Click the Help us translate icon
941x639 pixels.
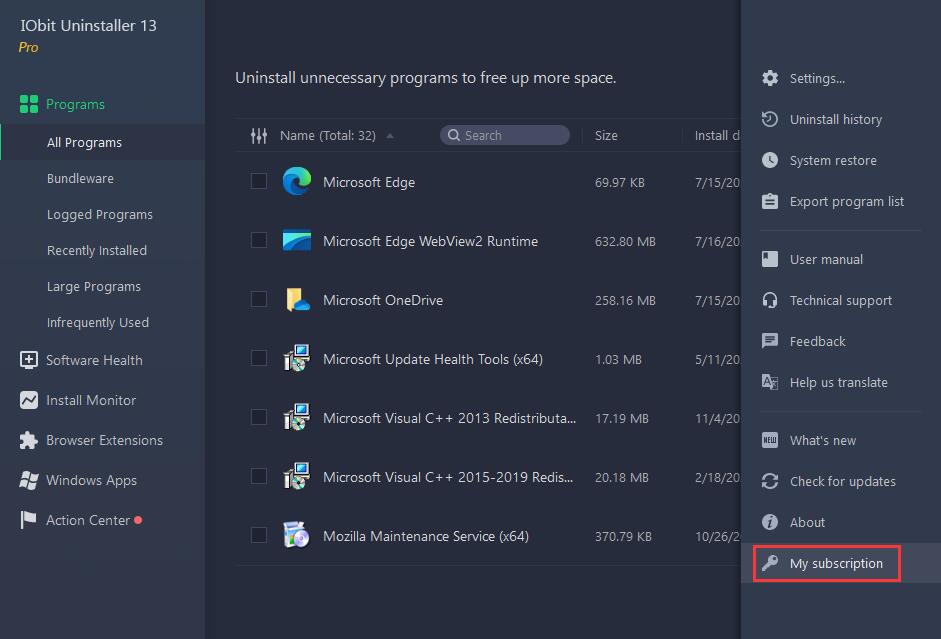770,382
